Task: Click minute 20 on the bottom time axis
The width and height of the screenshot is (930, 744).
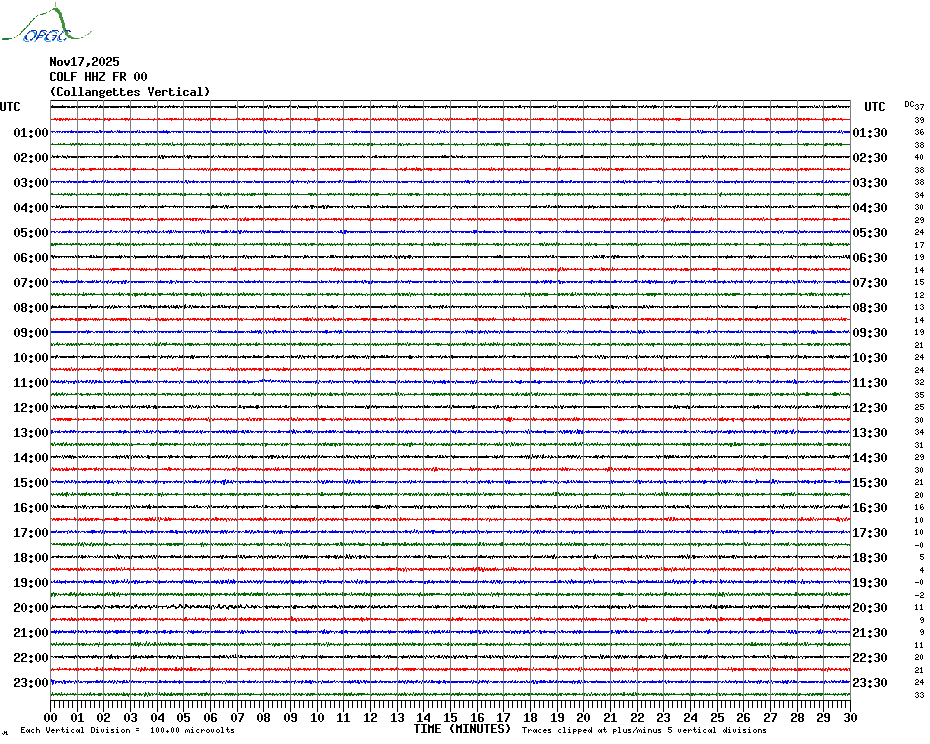Action: pos(584,717)
